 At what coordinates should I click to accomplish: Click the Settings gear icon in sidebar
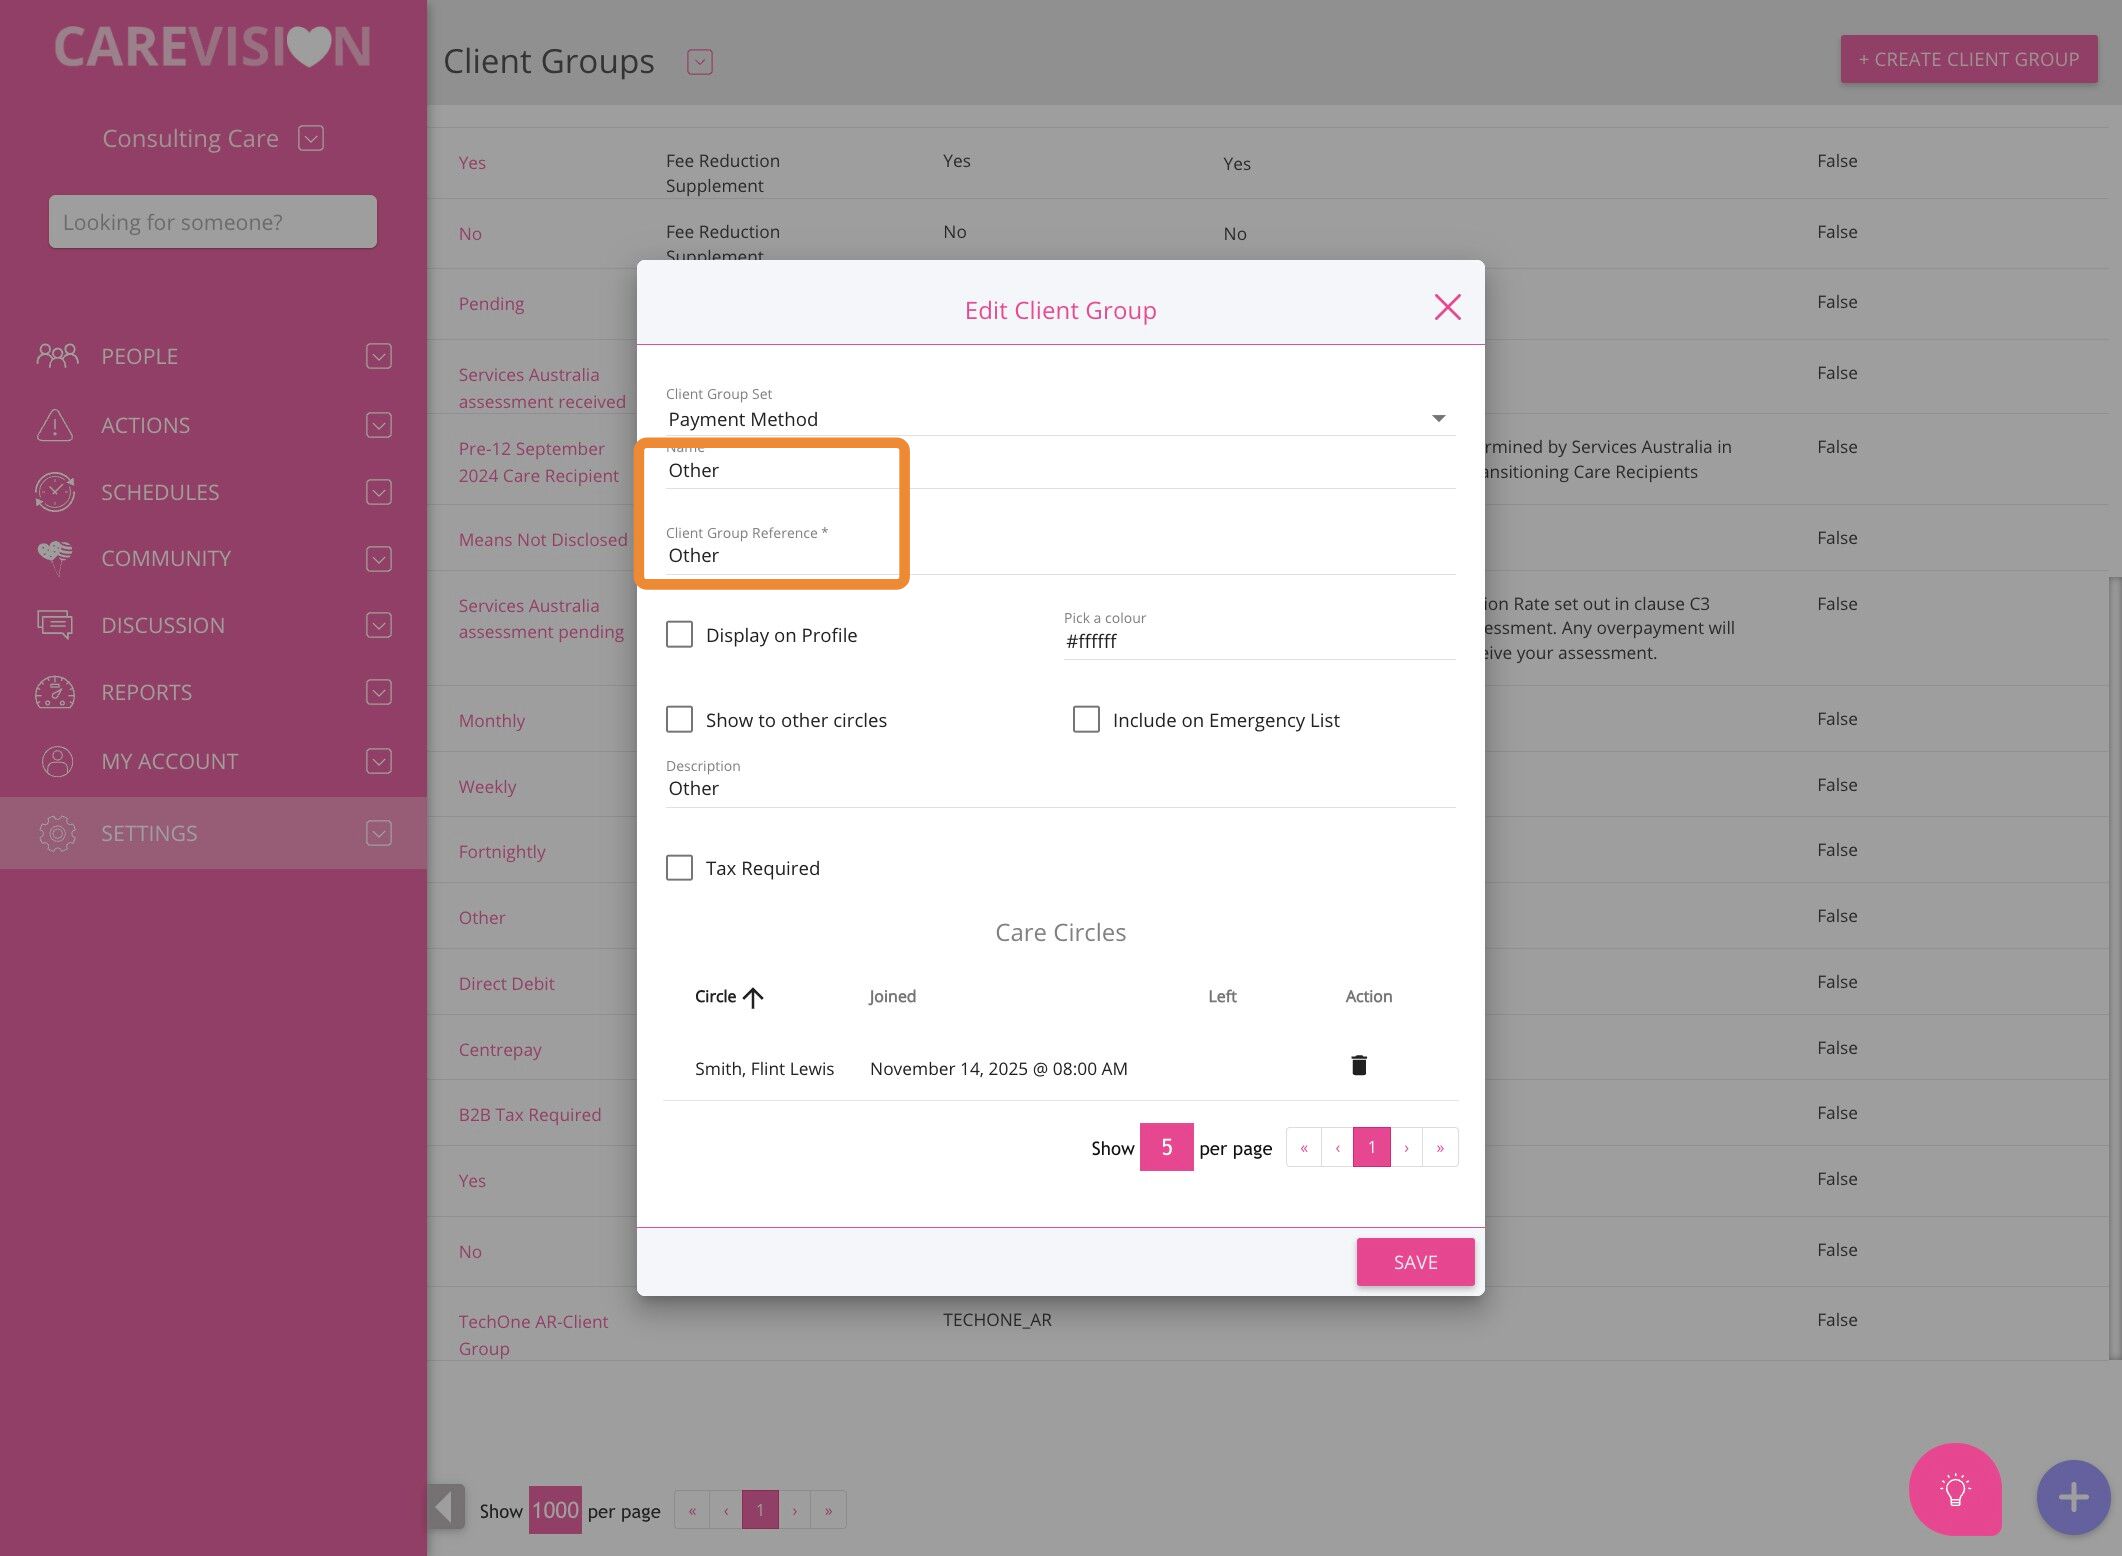57,833
